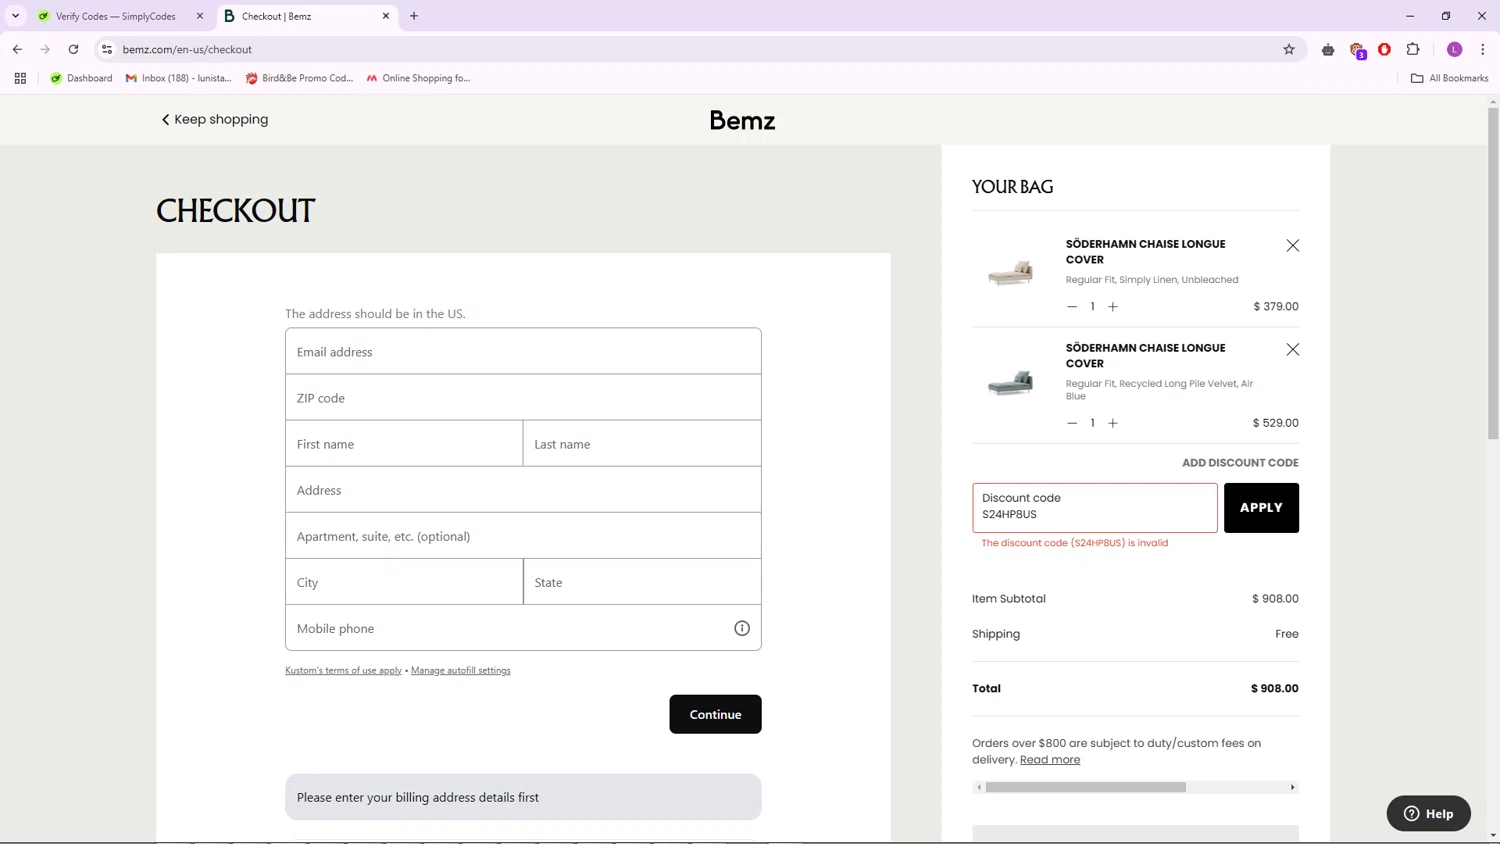This screenshot has width=1500, height=844.
Task: Focus the State field
Action: tap(642, 582)
